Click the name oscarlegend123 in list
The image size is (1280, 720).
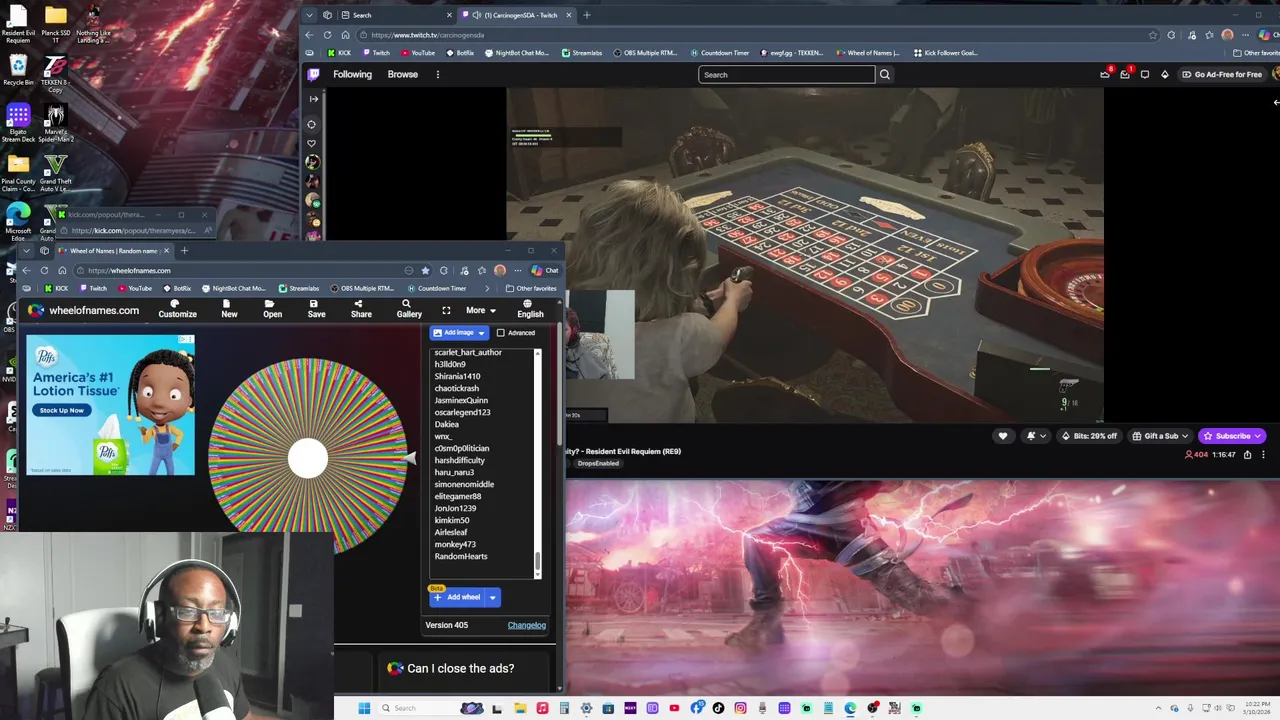462,412
